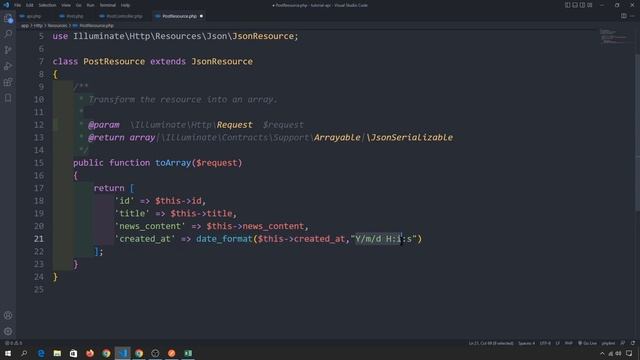
Task: Change the LF end-of-line sequence
Action: [558, 343]
